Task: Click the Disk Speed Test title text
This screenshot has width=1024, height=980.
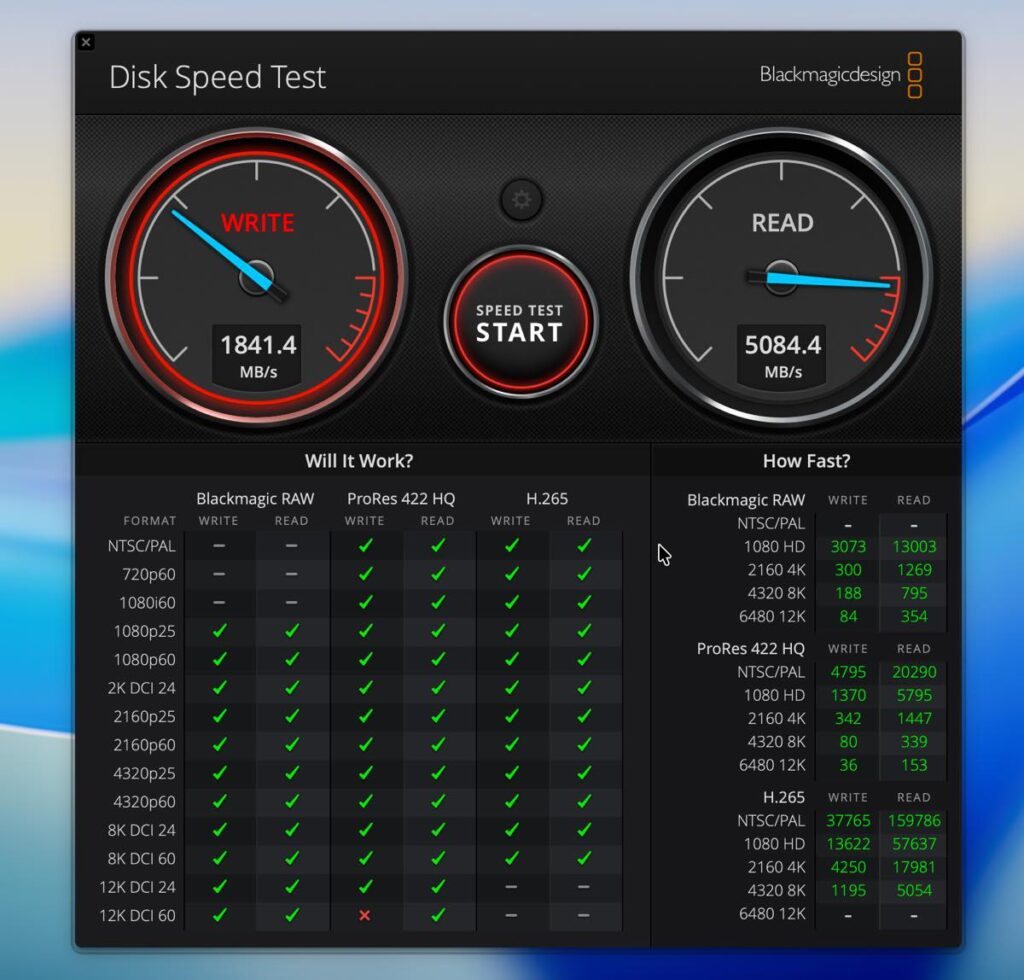Action: coord(217,77)
